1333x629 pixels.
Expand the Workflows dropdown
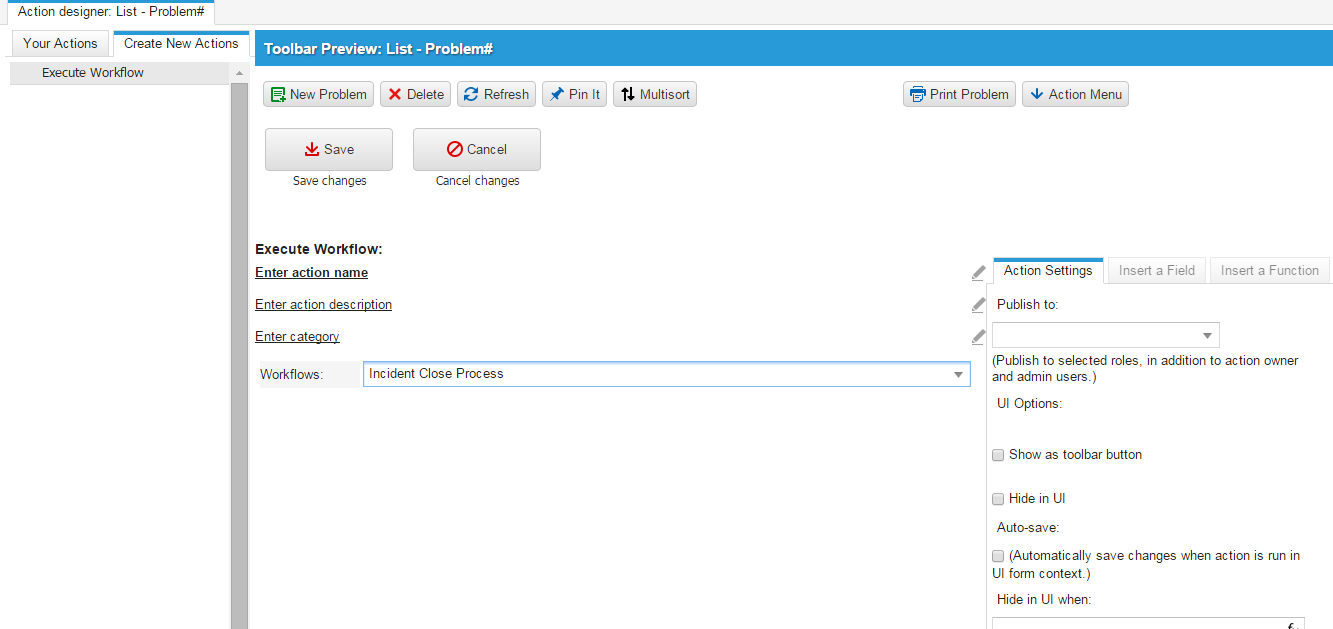[x=957, y=373]
